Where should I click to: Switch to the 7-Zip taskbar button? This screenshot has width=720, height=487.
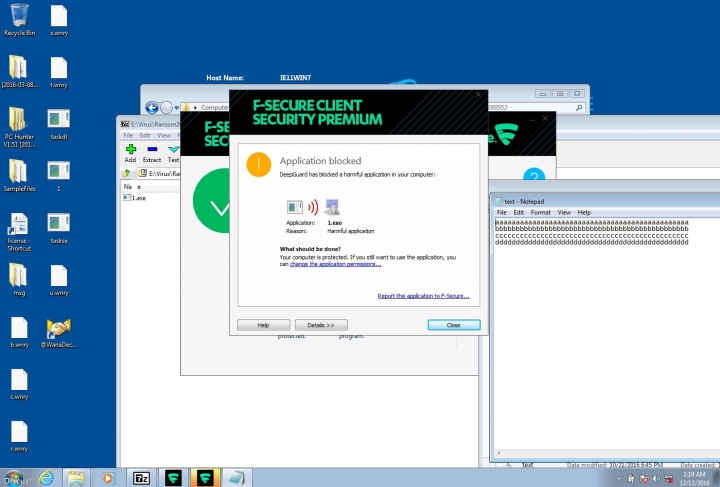(141, 478)
